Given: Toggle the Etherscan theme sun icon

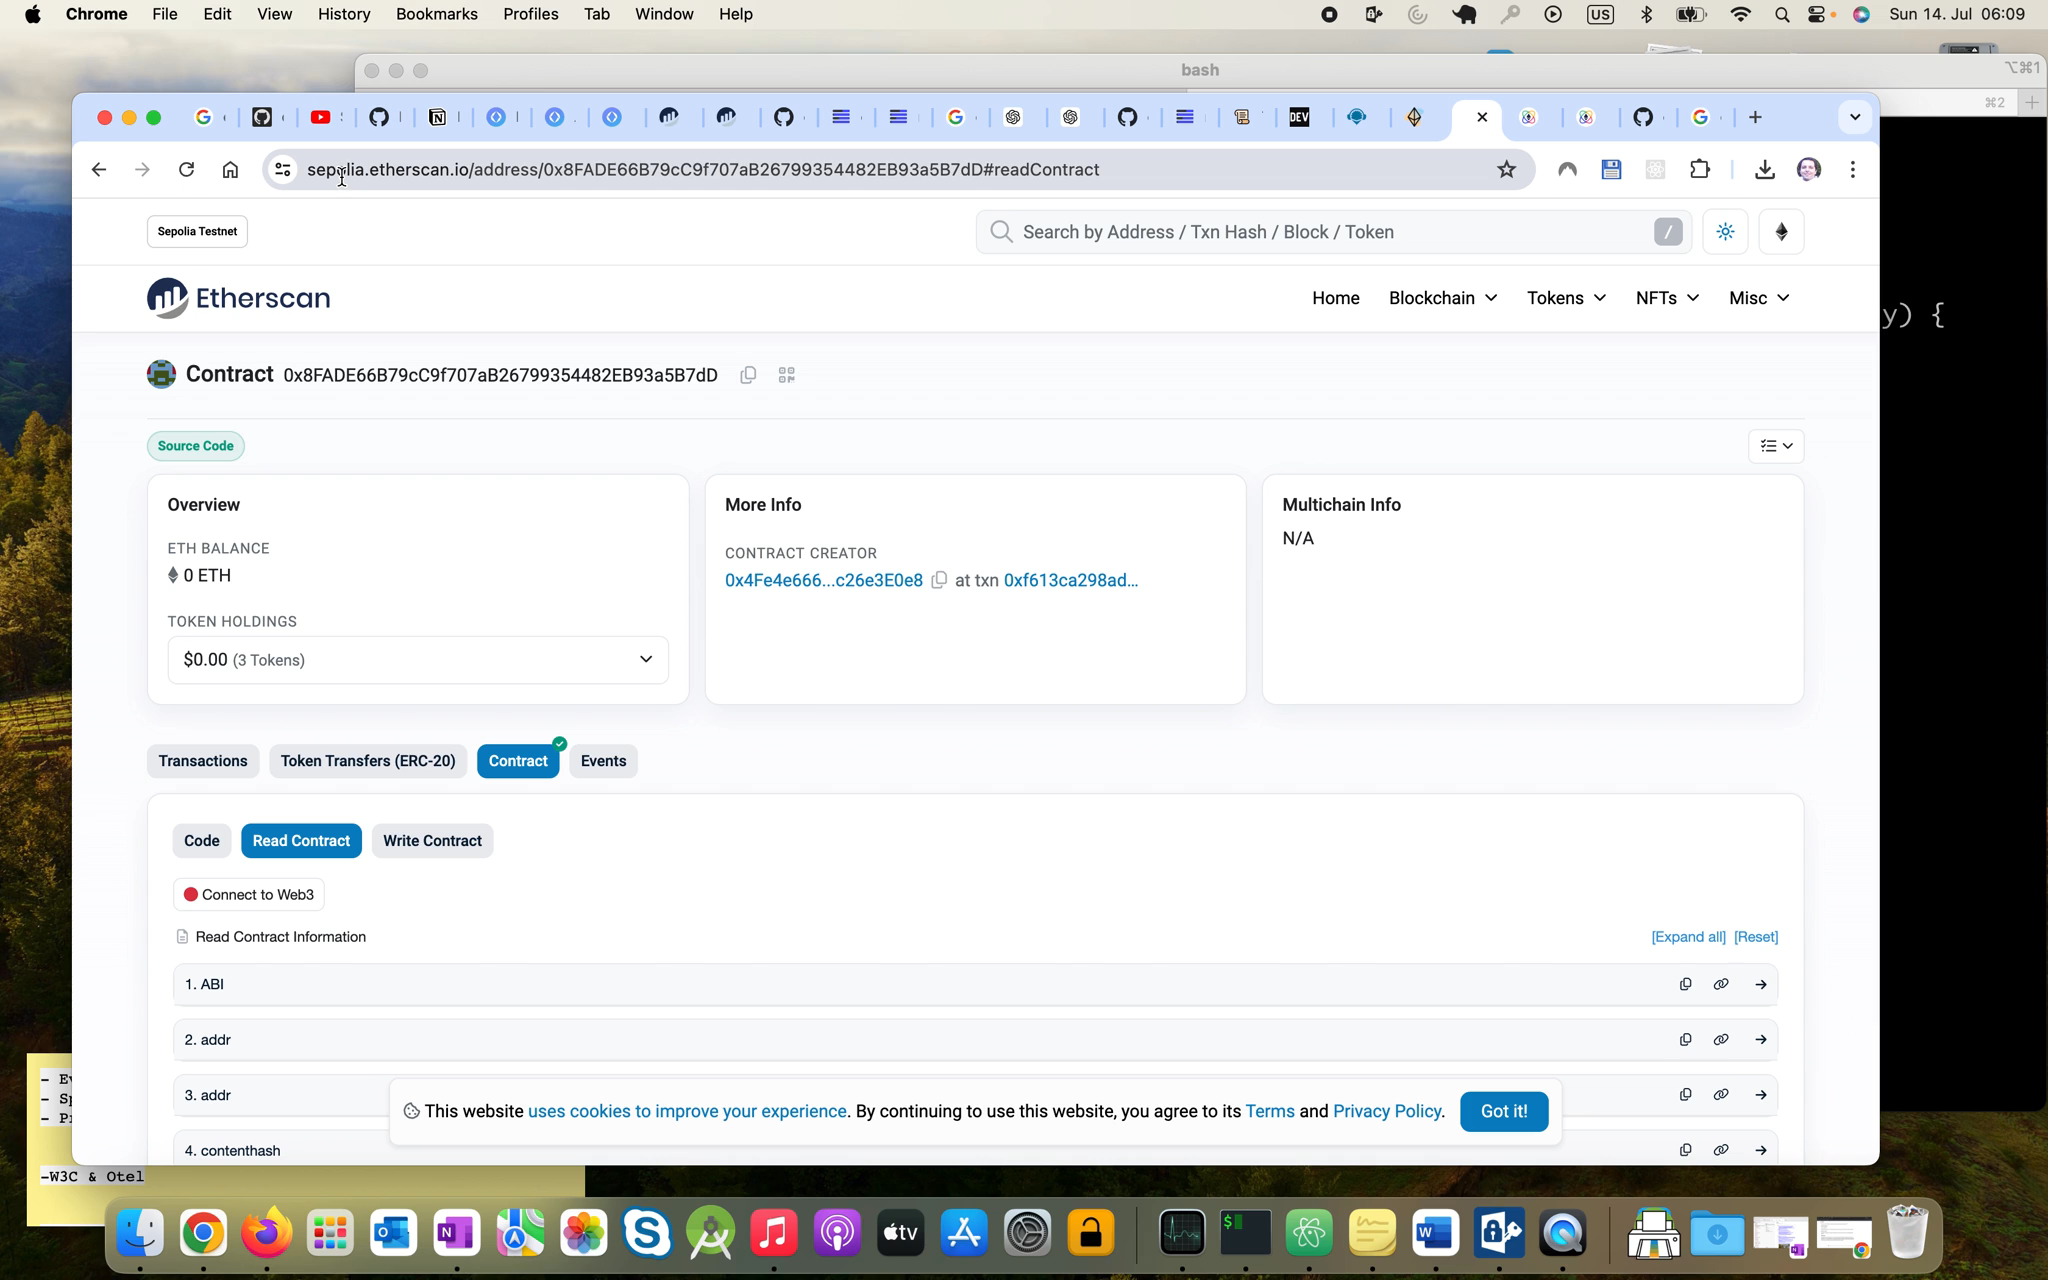Looking at the screenshot, I should [x=1725, y=232].
